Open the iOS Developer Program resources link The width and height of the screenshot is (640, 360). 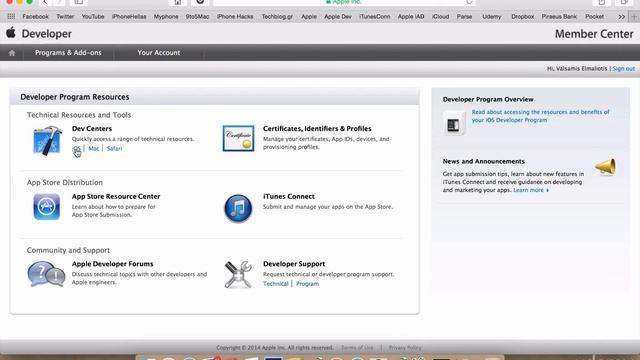click(540, 116)
